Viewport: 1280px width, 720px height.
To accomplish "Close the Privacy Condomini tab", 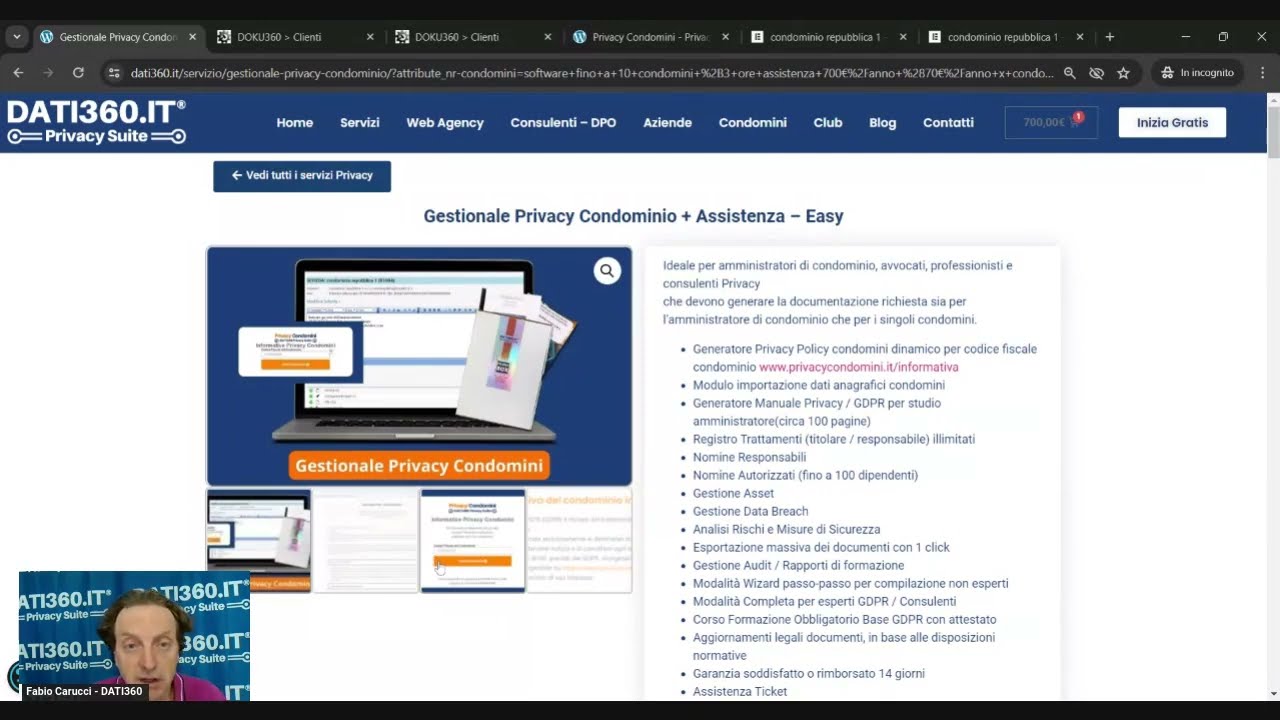I will [725, 37].
